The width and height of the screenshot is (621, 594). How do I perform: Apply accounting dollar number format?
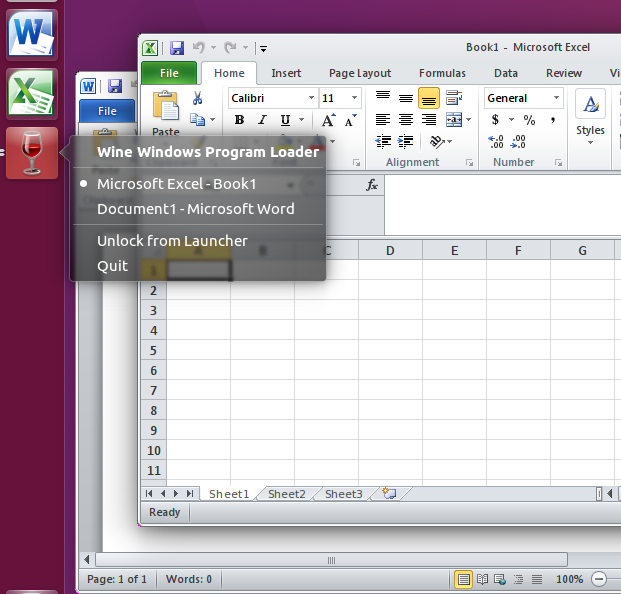(x=495, y=119)
